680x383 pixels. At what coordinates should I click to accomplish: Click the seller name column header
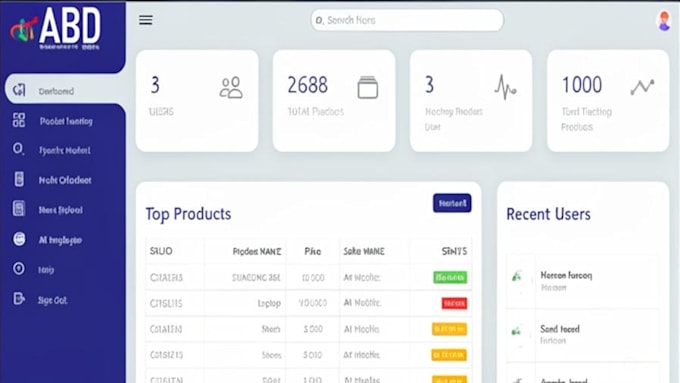[x=364, y=252]
